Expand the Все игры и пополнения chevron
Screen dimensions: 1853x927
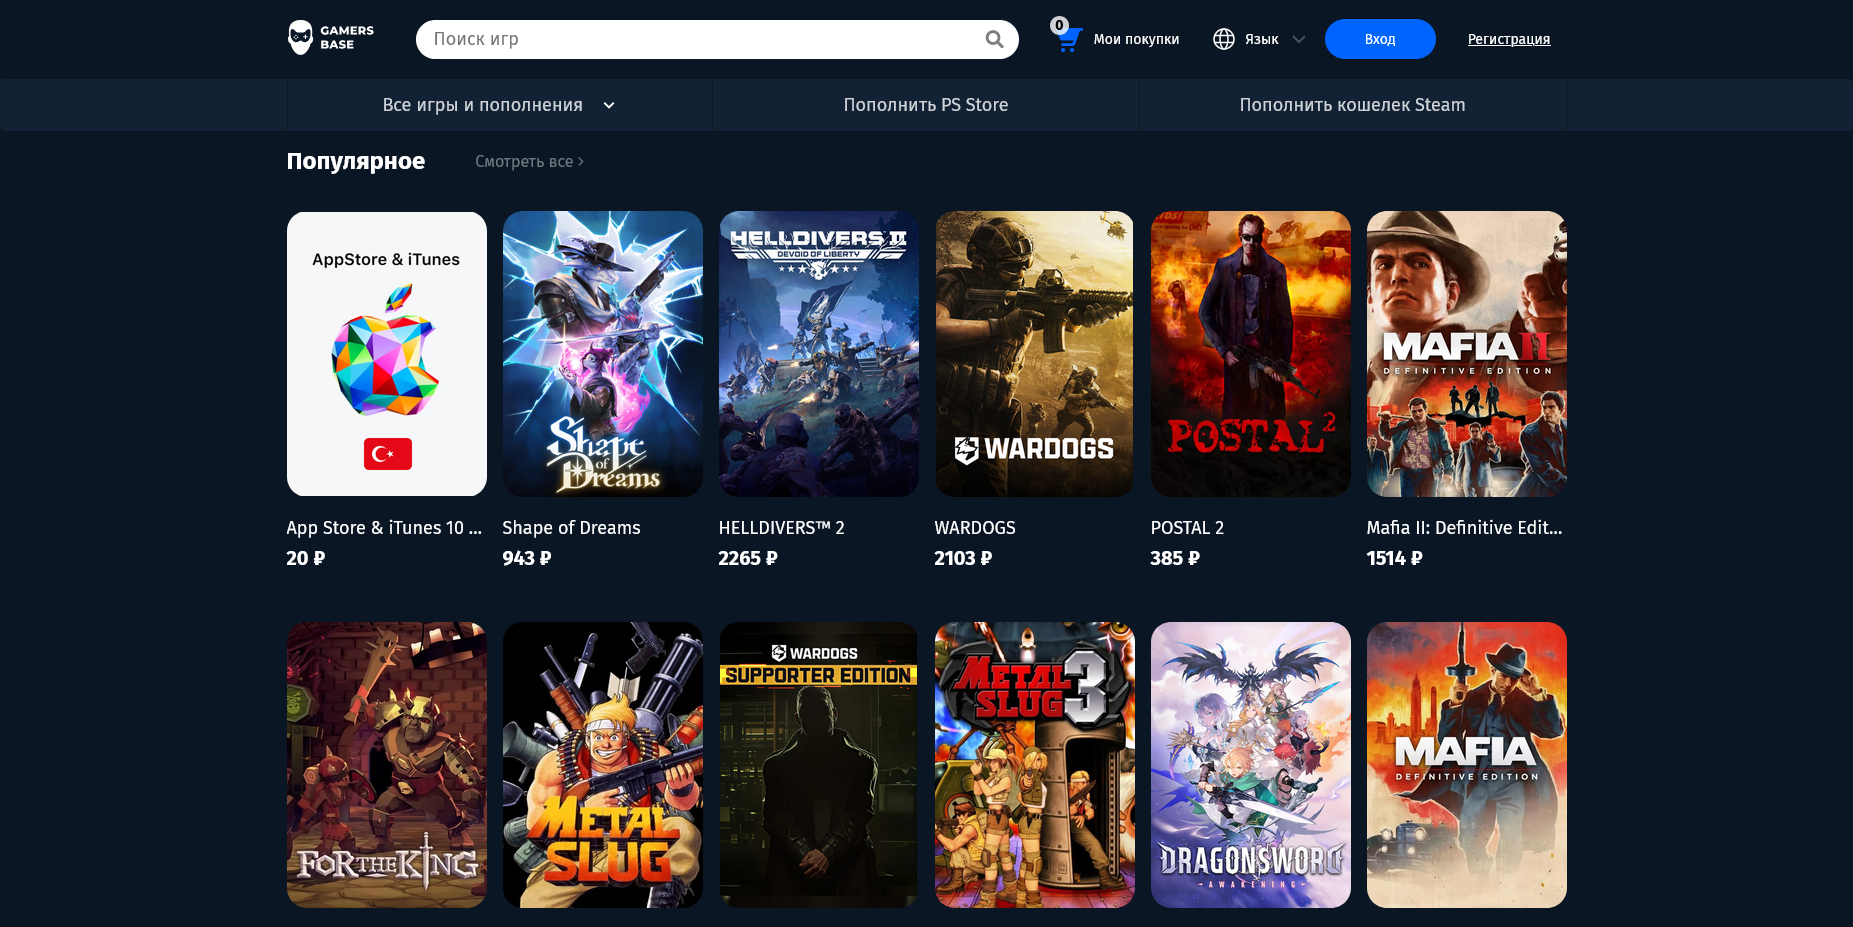[609, 105]
